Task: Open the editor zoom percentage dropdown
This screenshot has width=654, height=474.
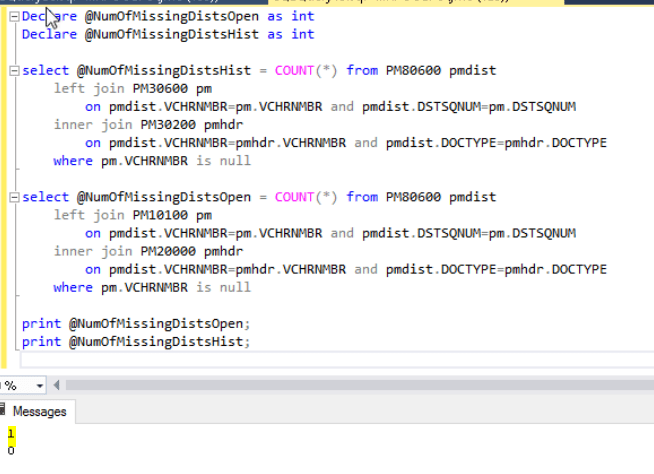Action: pos(40,386)
